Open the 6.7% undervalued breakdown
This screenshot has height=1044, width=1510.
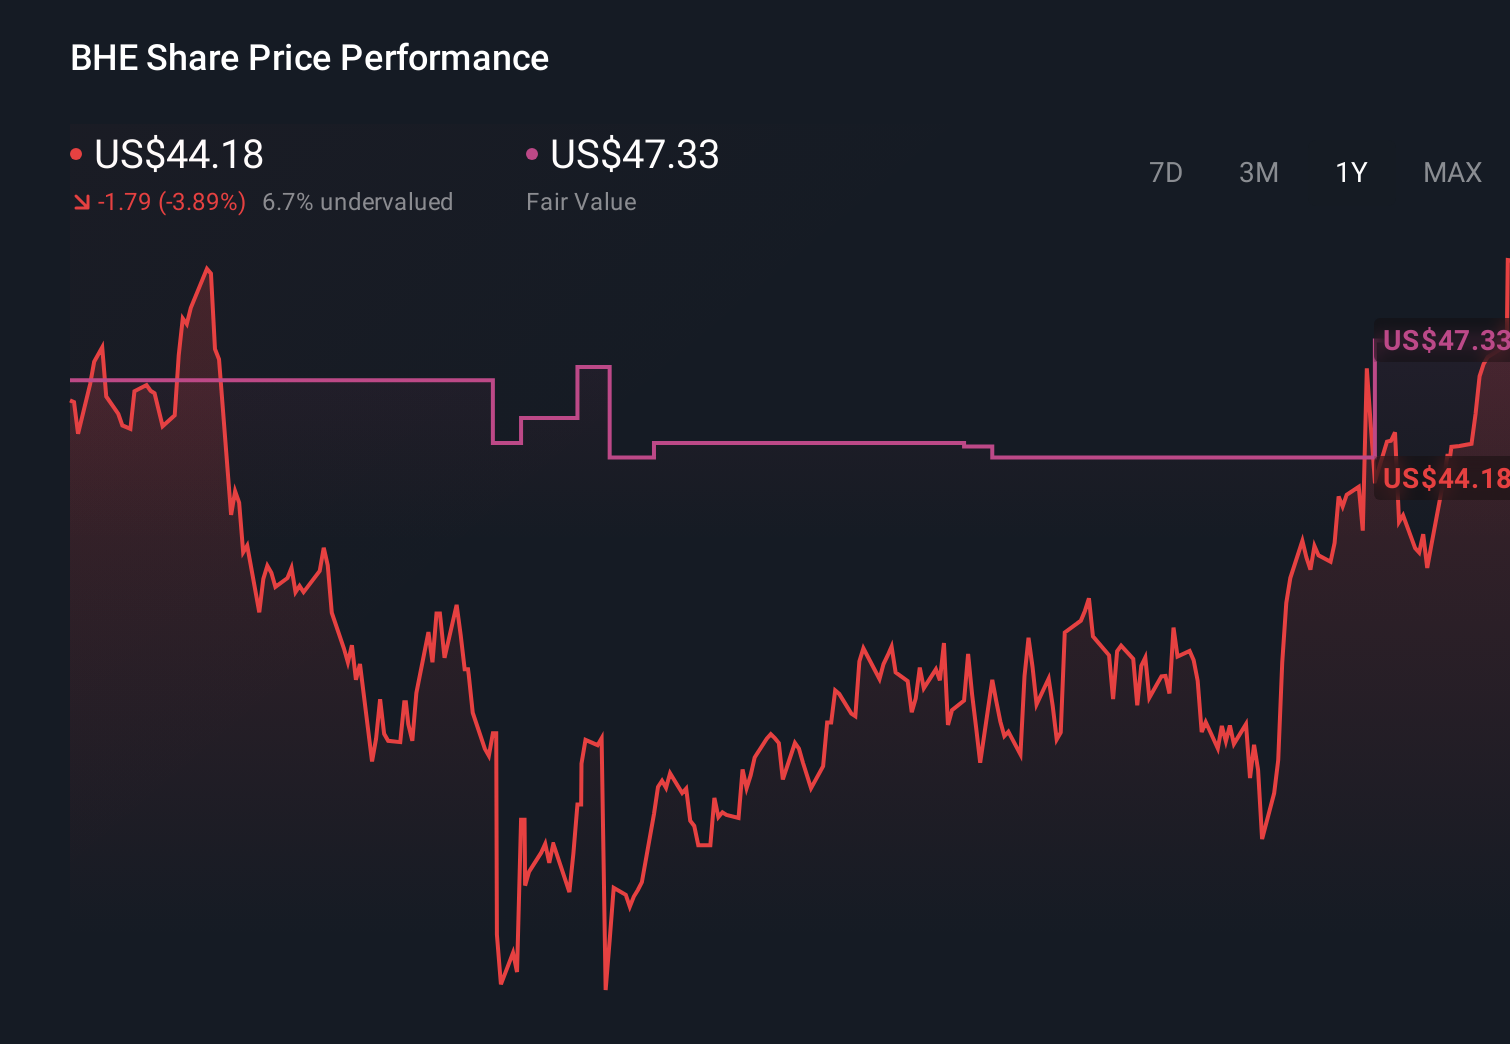[x=358, y=201]
